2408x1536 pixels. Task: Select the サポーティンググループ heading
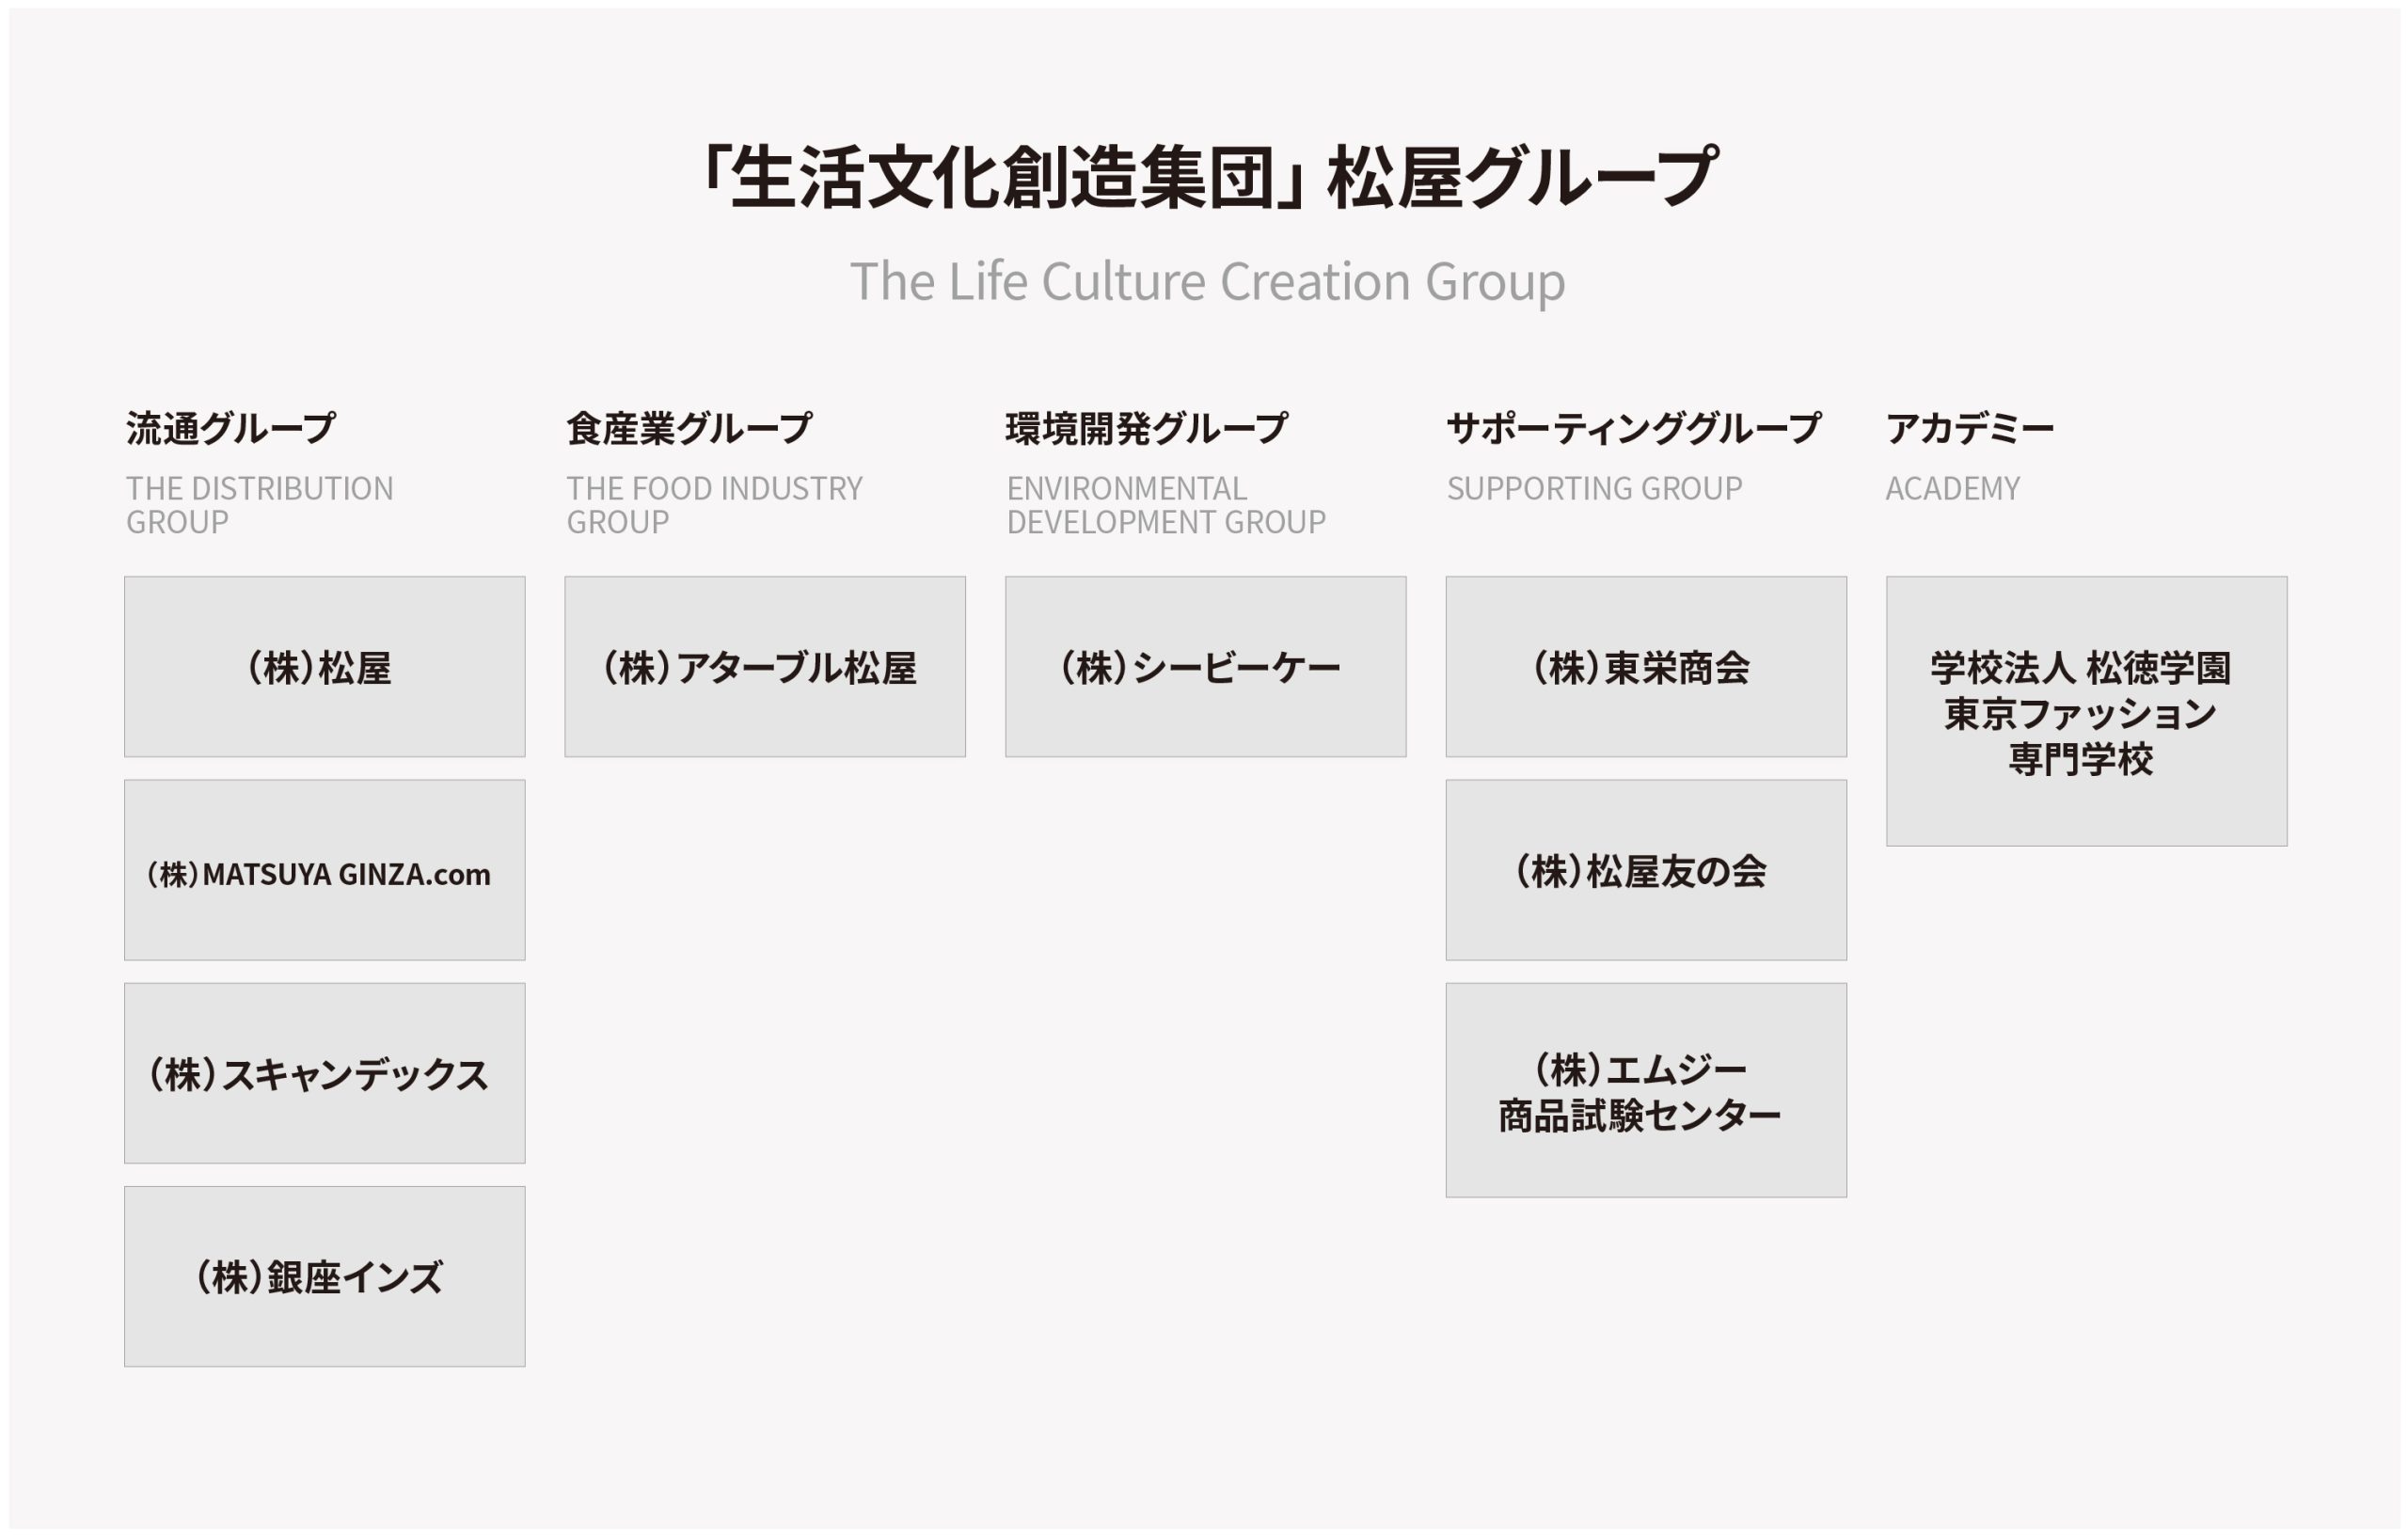pos(1634,428)
